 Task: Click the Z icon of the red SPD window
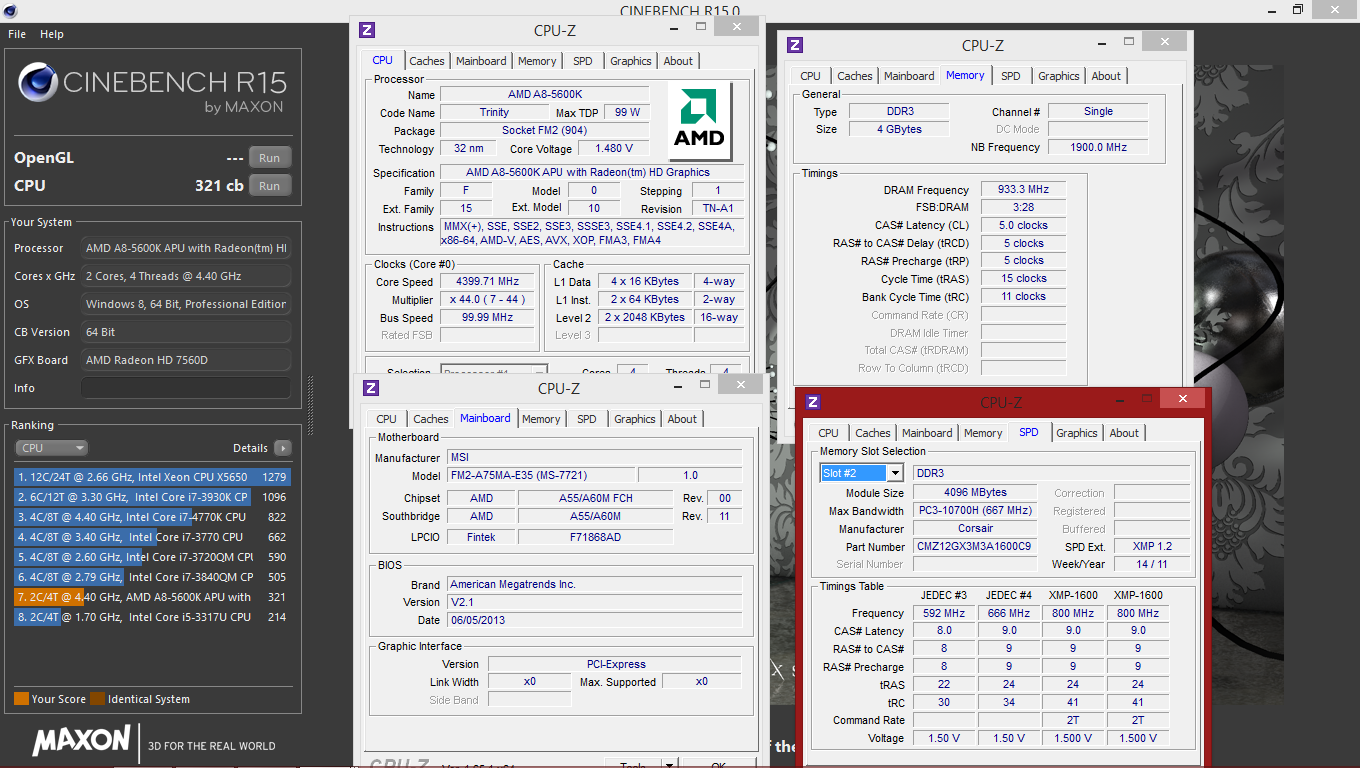[x=813, y=402]
